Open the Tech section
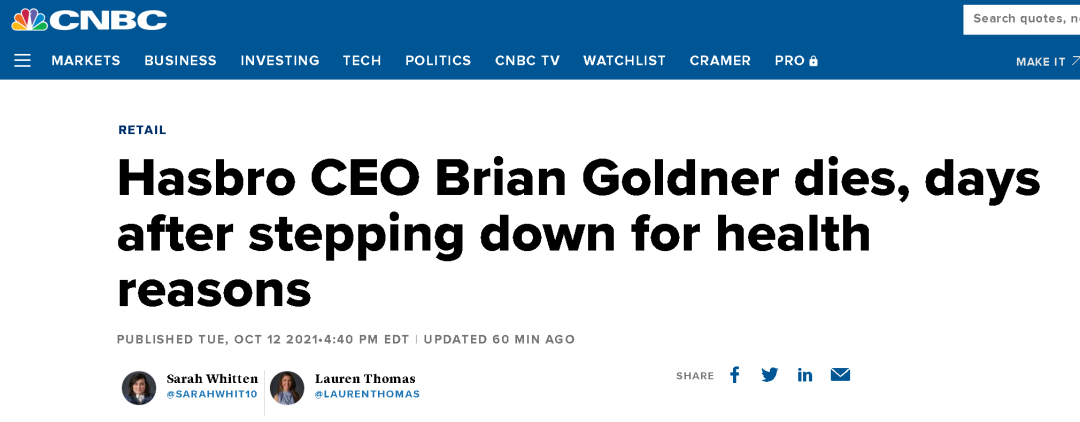The image size is (1080, 422). tap(362, 61)
